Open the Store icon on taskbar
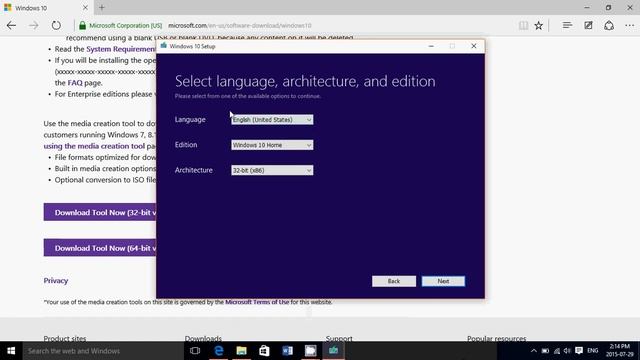Viewport: 640px width, 360px height. pyautogui.click(x=264, y=351)
